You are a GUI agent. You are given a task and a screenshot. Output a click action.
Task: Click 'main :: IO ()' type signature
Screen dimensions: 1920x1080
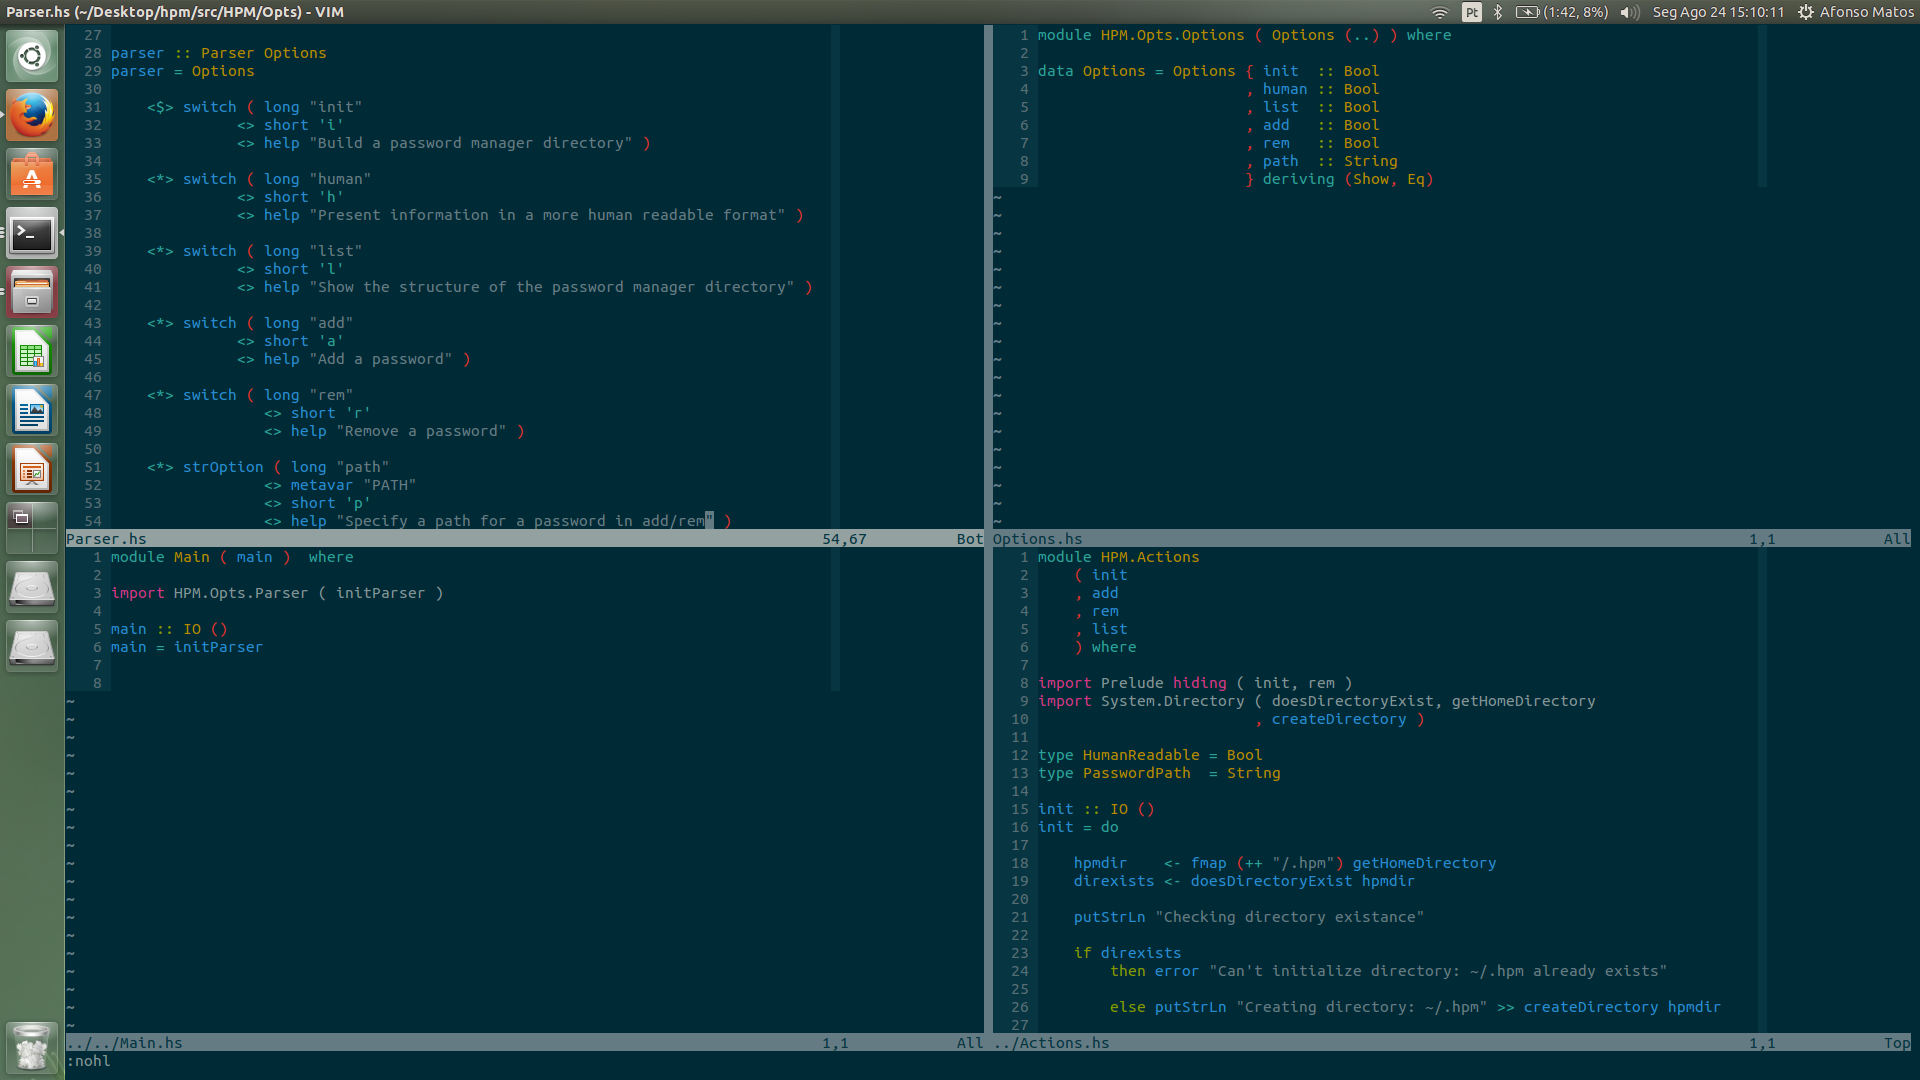tap(168, 629)
